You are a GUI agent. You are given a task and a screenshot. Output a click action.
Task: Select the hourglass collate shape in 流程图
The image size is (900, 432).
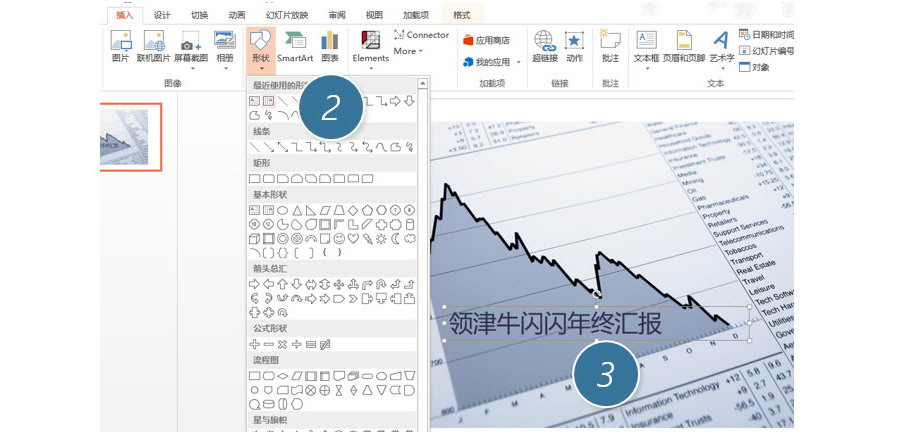click(x=339, y=390)
